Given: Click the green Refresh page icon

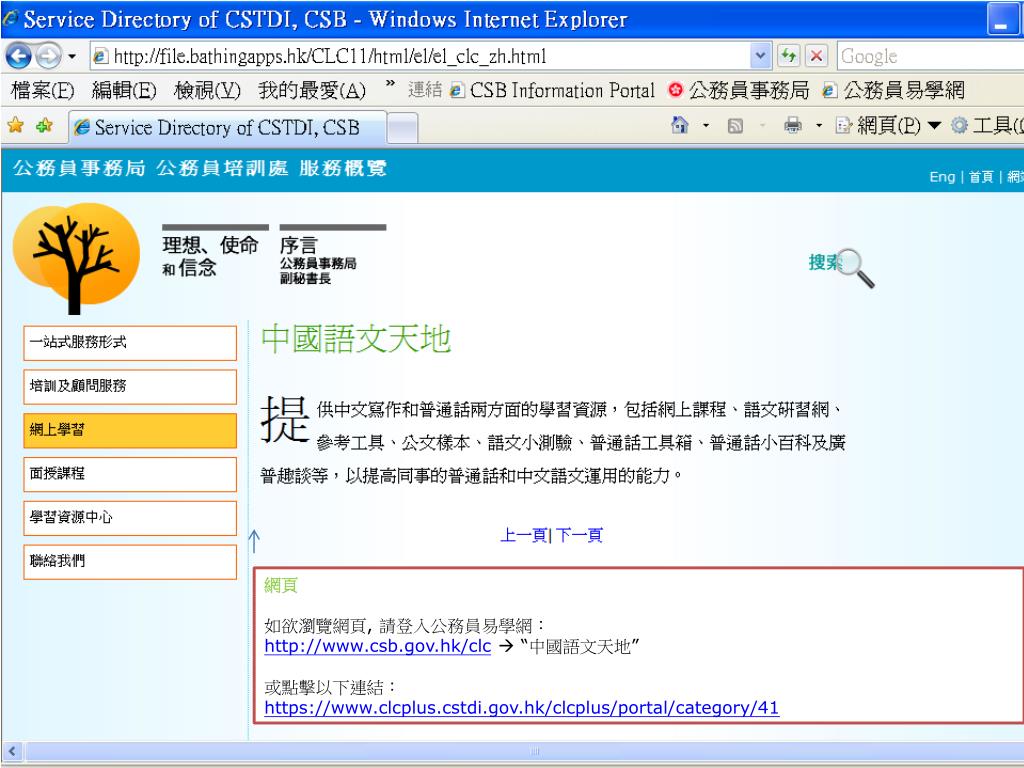Looking at the screenshot, I should 788,56.
